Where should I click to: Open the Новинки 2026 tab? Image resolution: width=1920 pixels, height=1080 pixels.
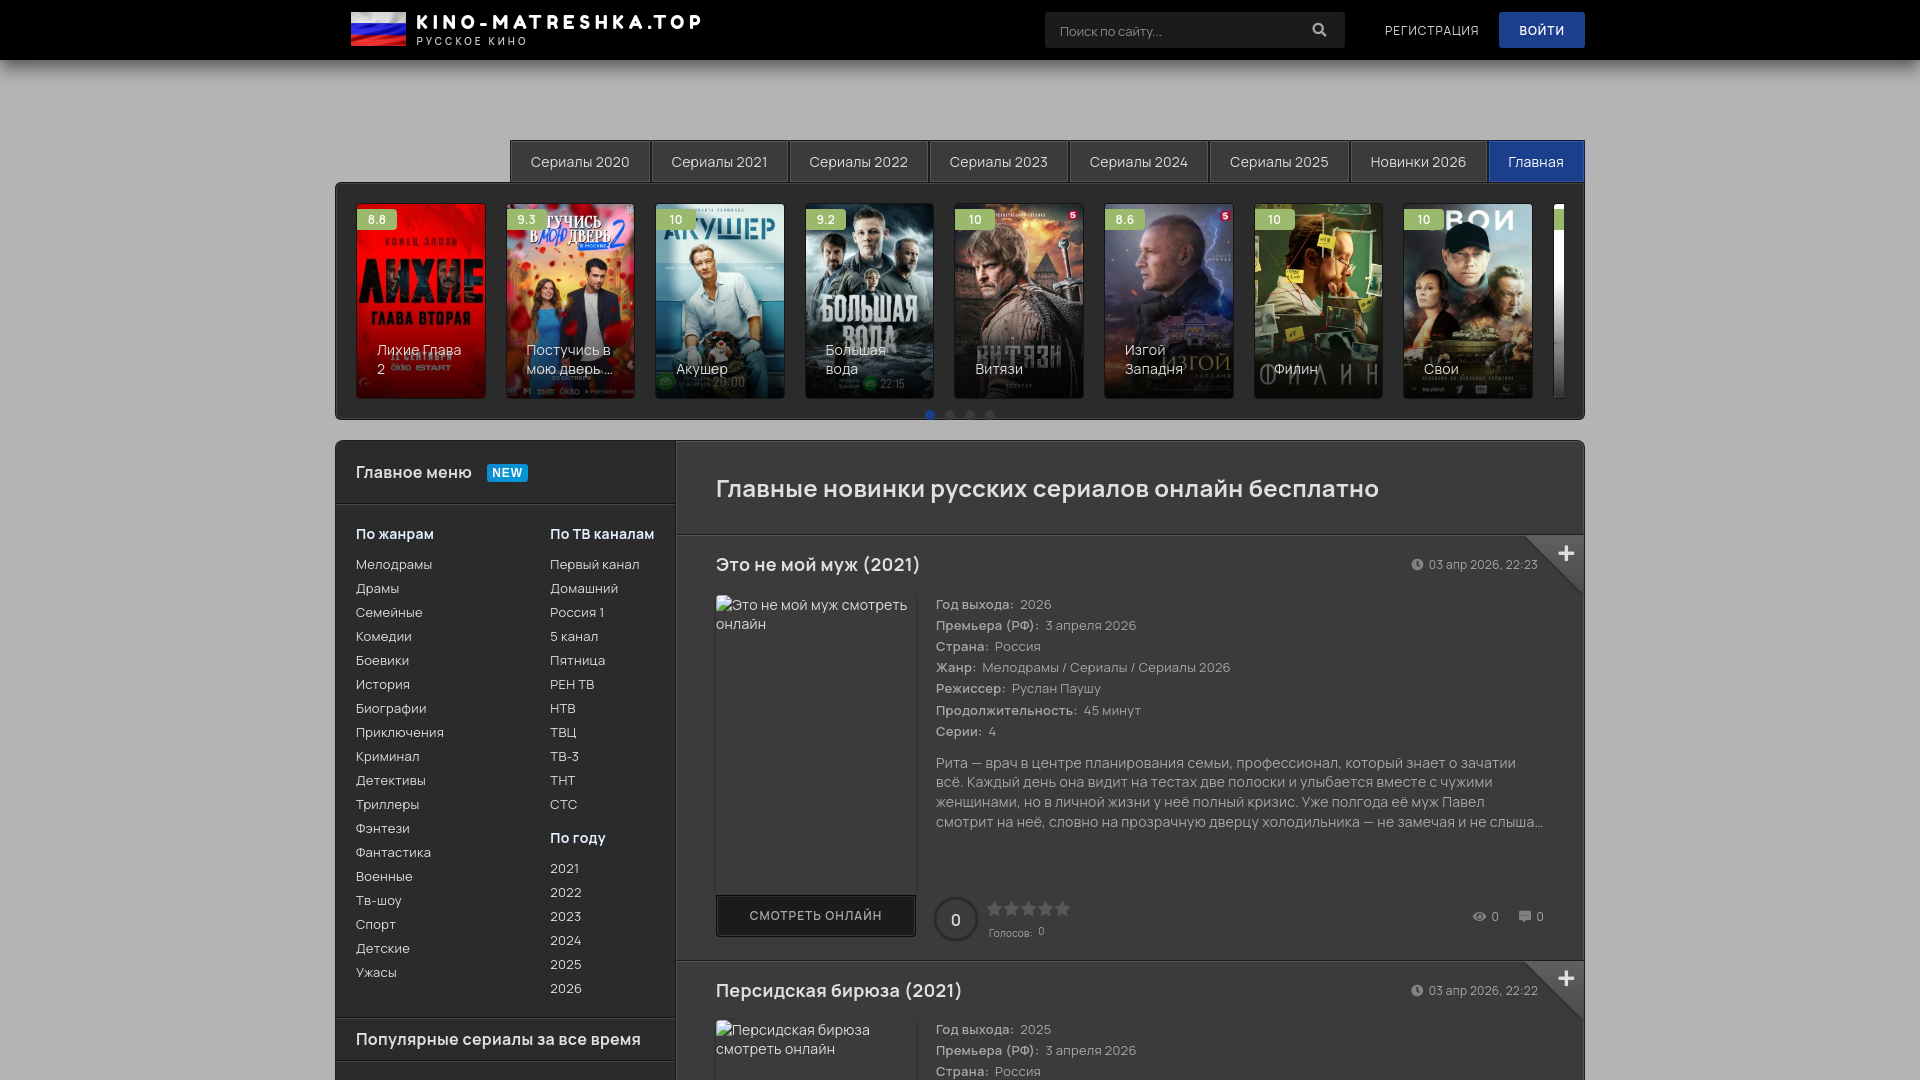click(x=1418, y=161)
